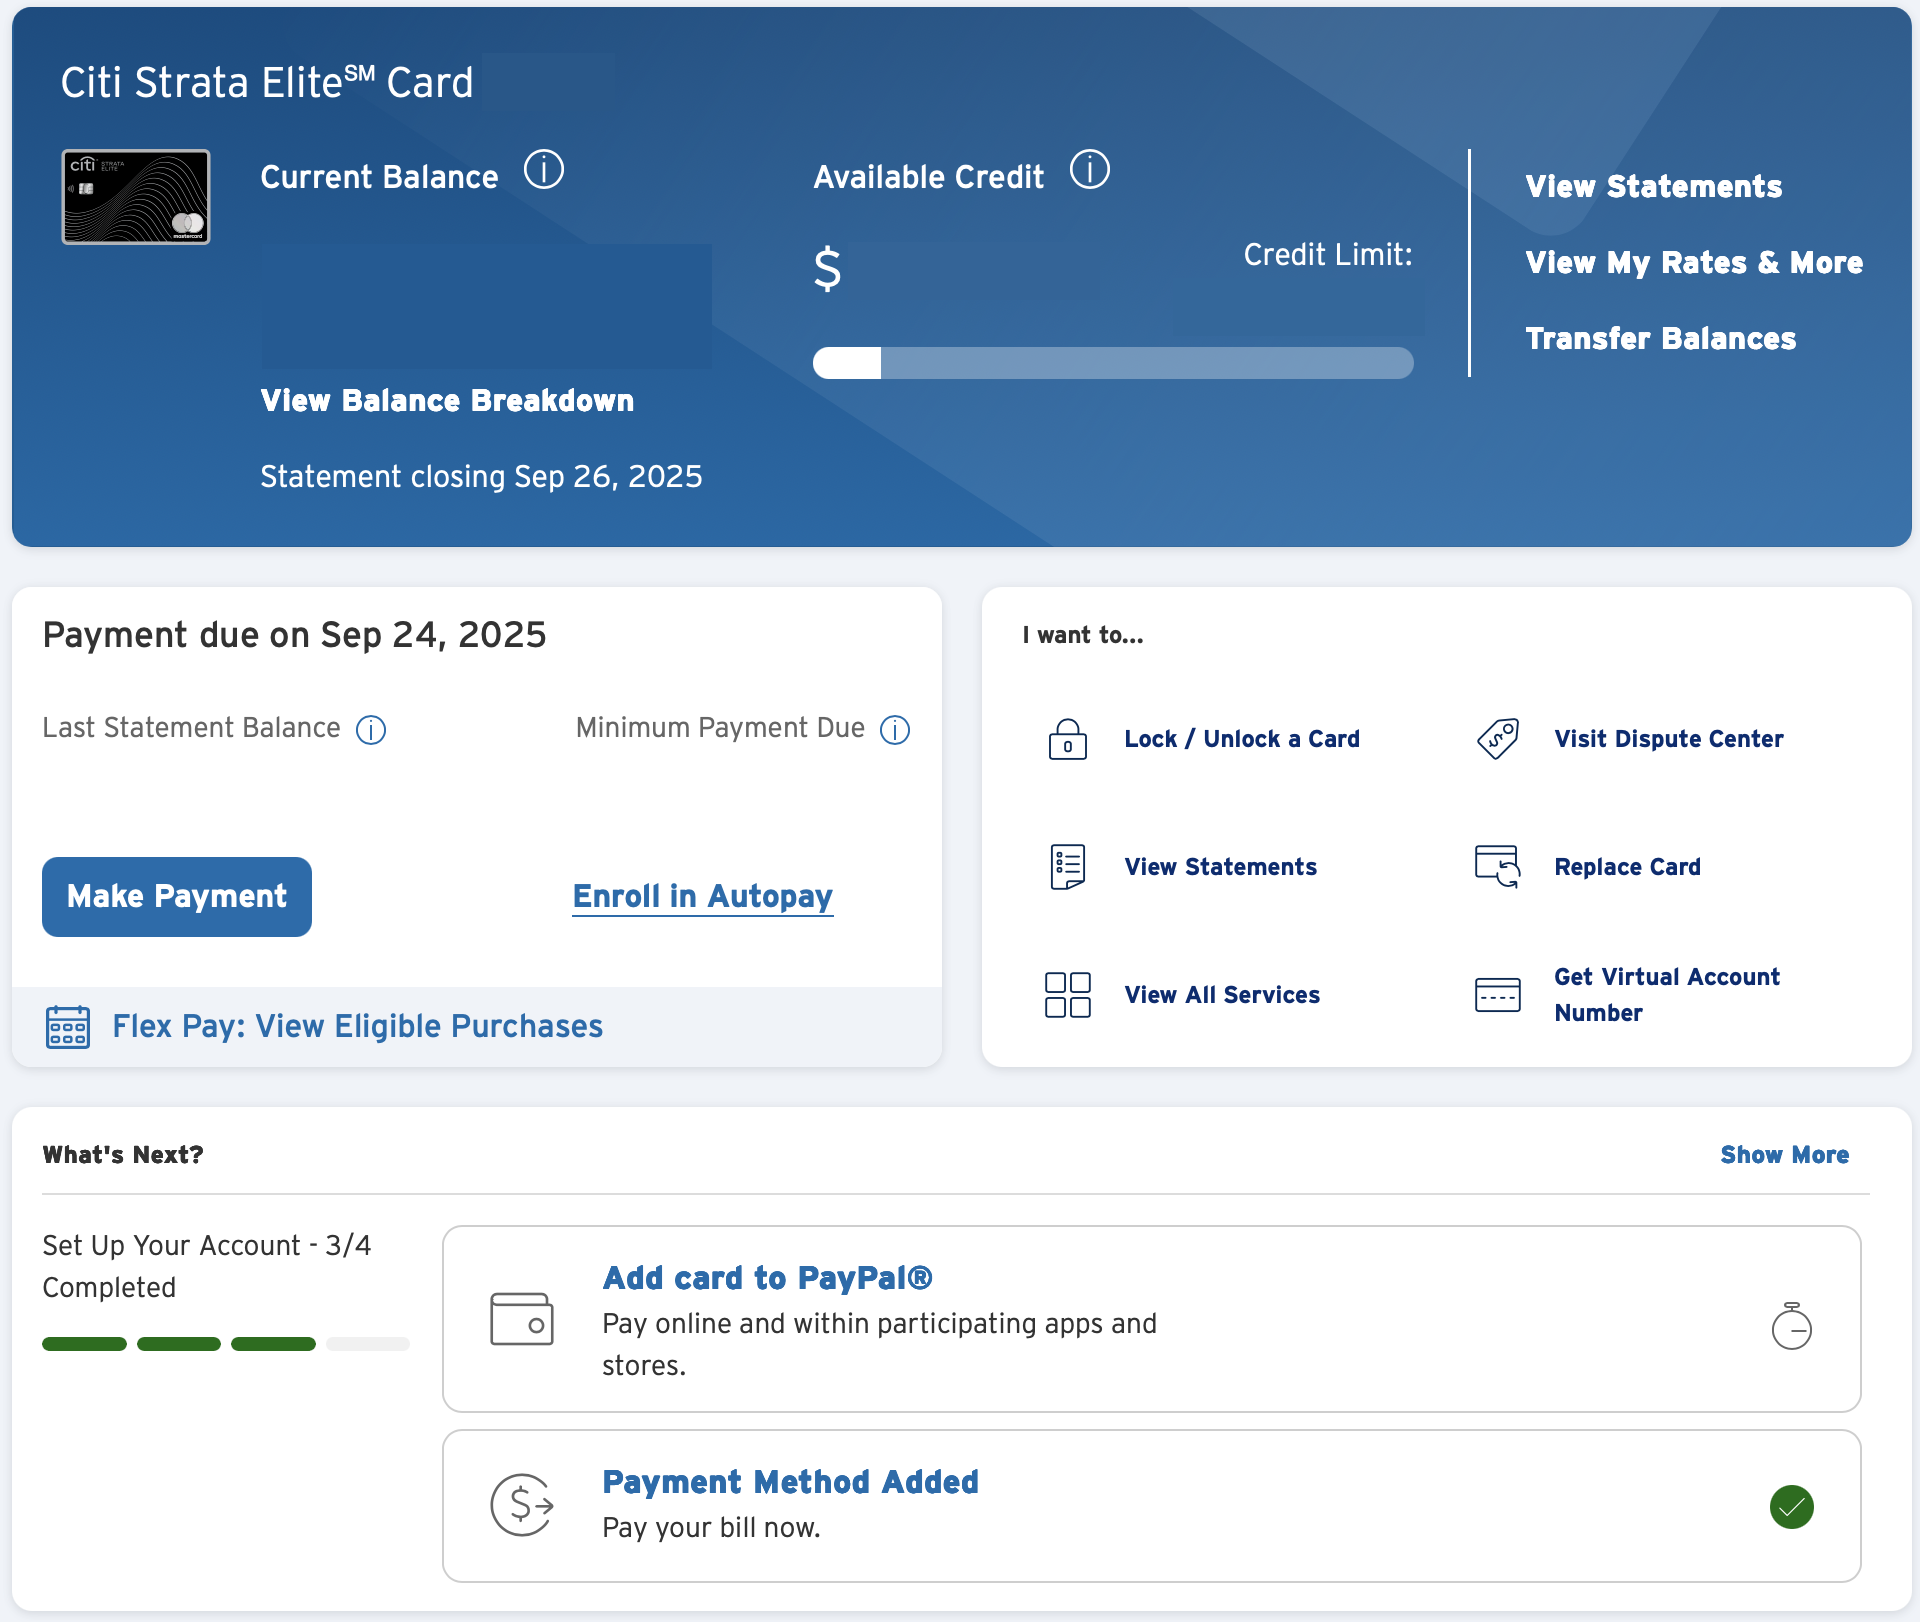Click the PayPal task pending timer icon
The image size is (1920, 1622).
click(1791, 1327)
